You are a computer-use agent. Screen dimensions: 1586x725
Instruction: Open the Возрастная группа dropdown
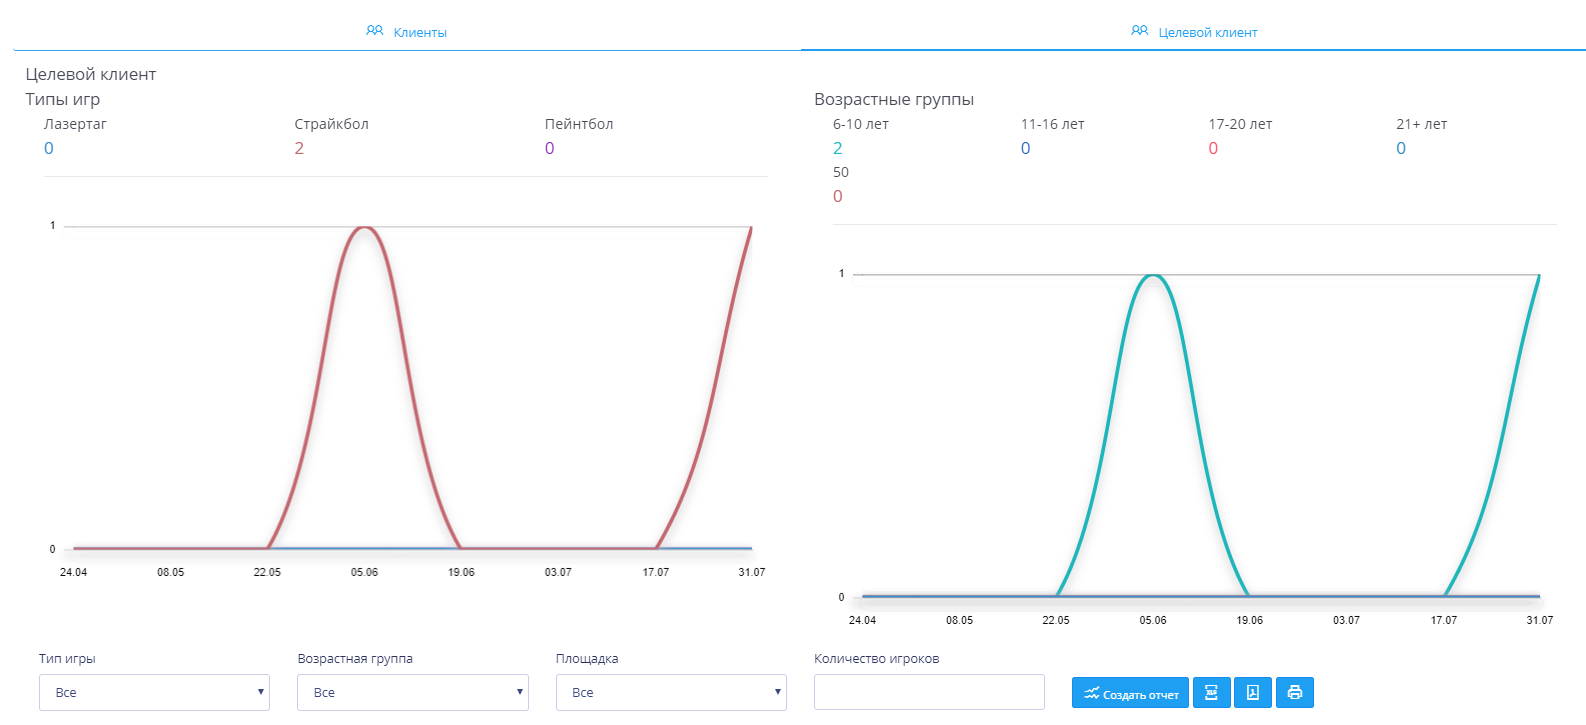point(412,692)
